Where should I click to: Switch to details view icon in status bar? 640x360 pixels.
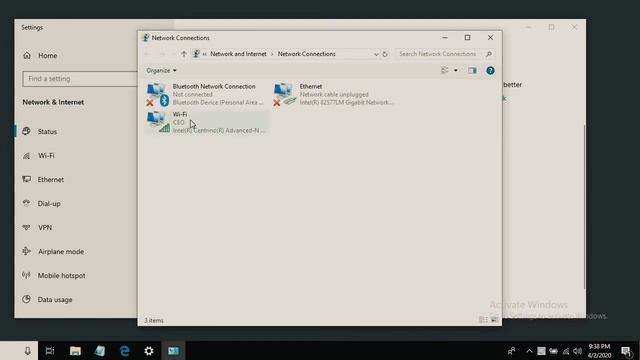(483, 320)
